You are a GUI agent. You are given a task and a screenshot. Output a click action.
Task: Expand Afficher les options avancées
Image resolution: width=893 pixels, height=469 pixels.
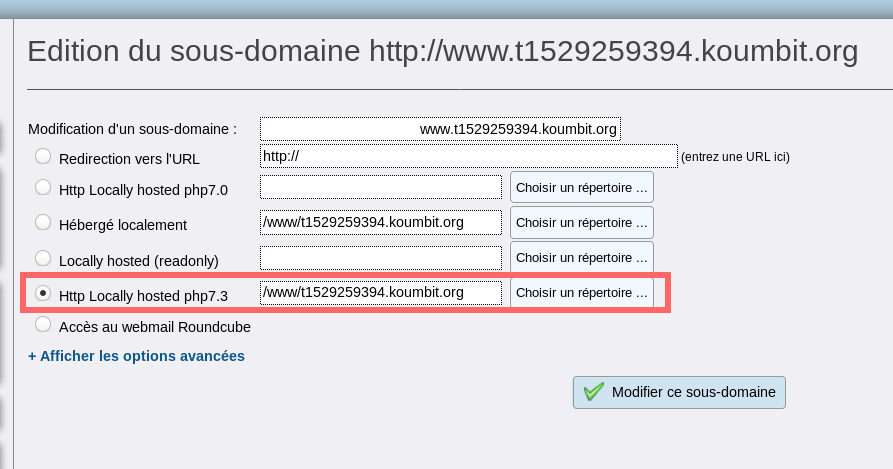pos(137,356)
